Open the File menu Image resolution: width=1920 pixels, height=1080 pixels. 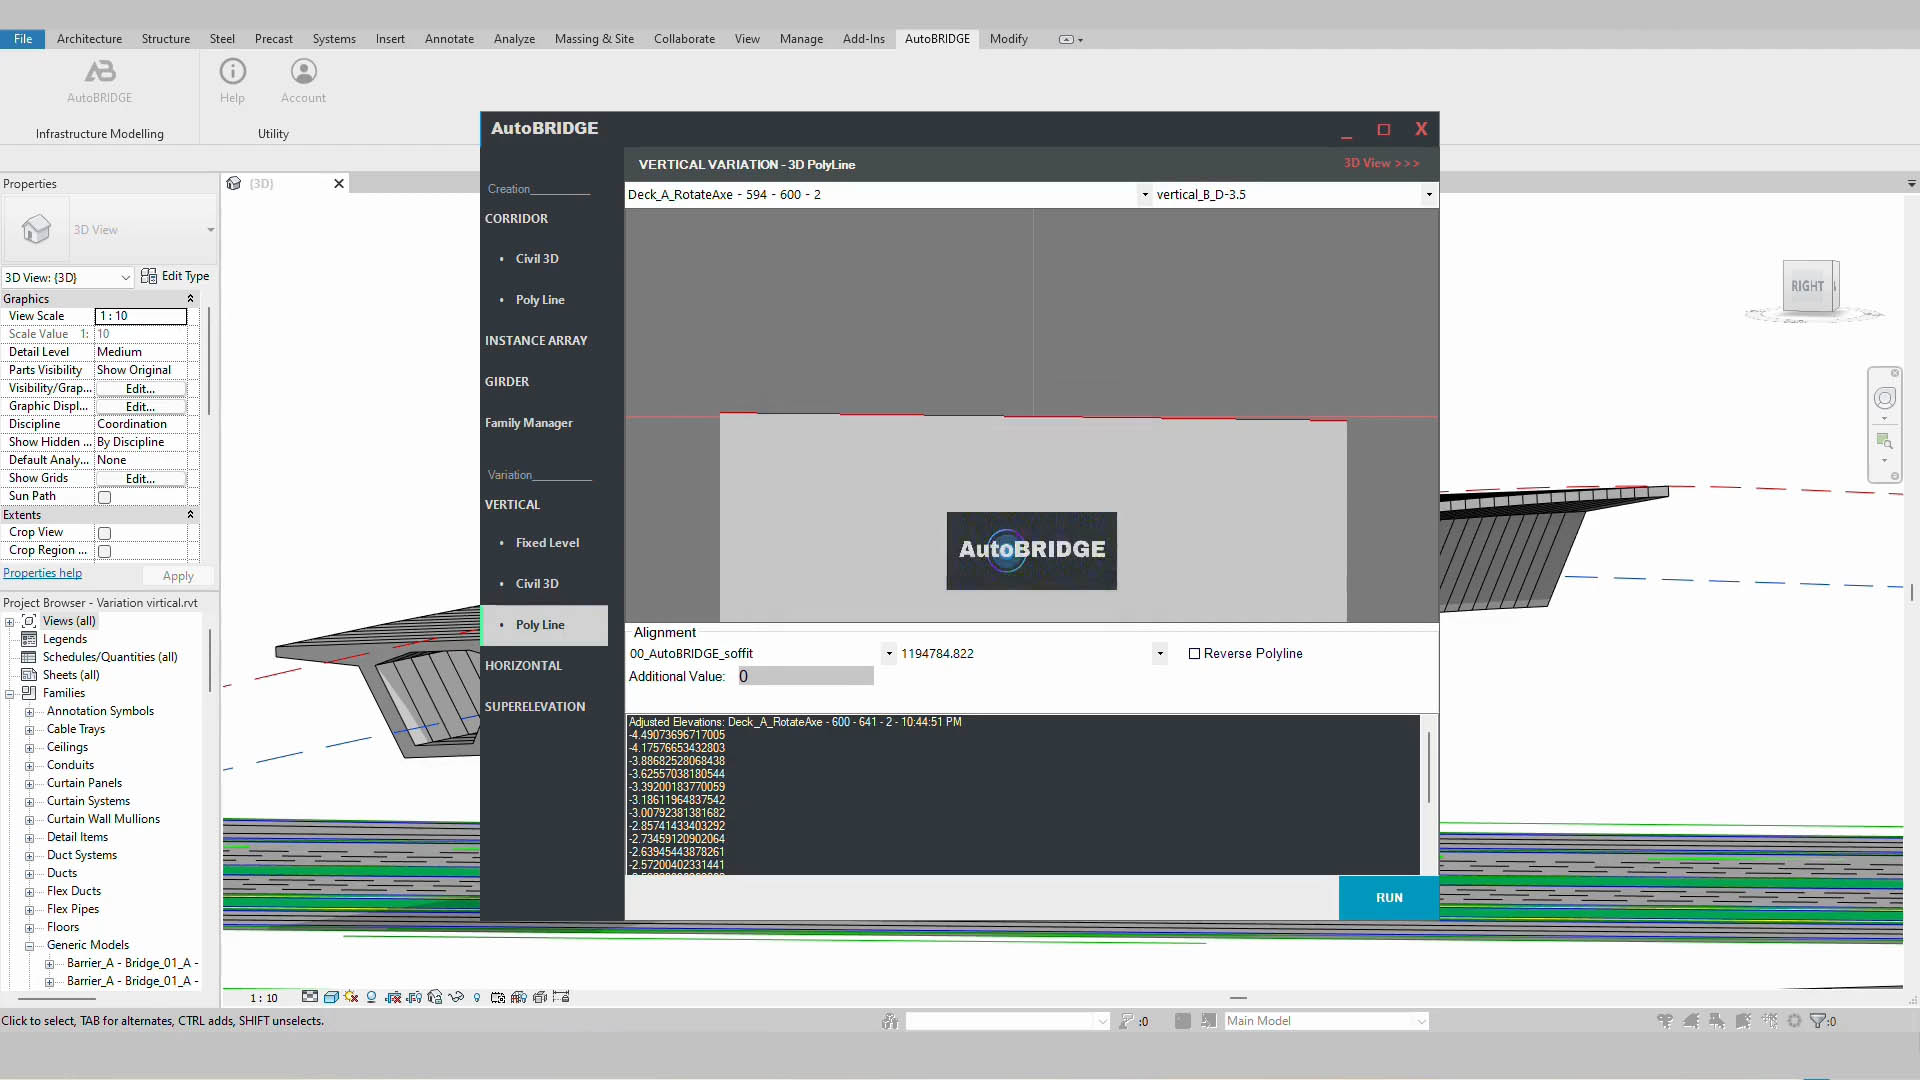tap(23, 39)
